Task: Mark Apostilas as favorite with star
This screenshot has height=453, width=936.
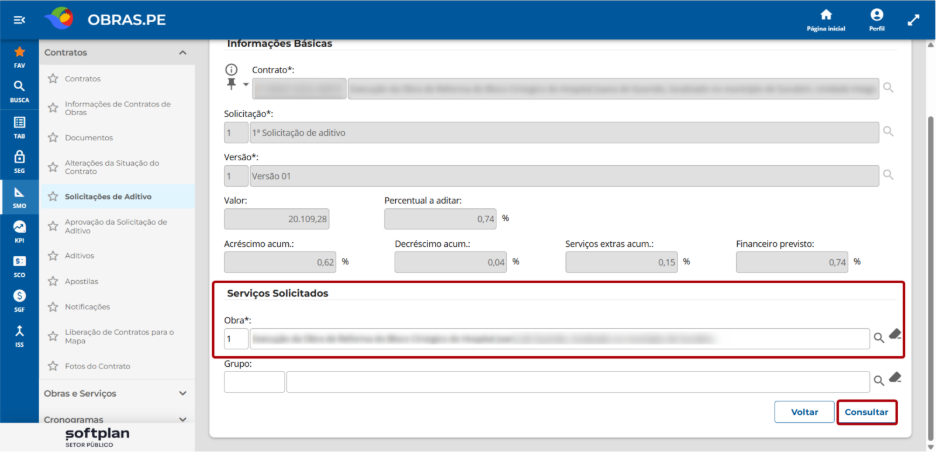Action: [x=53, y=281]
